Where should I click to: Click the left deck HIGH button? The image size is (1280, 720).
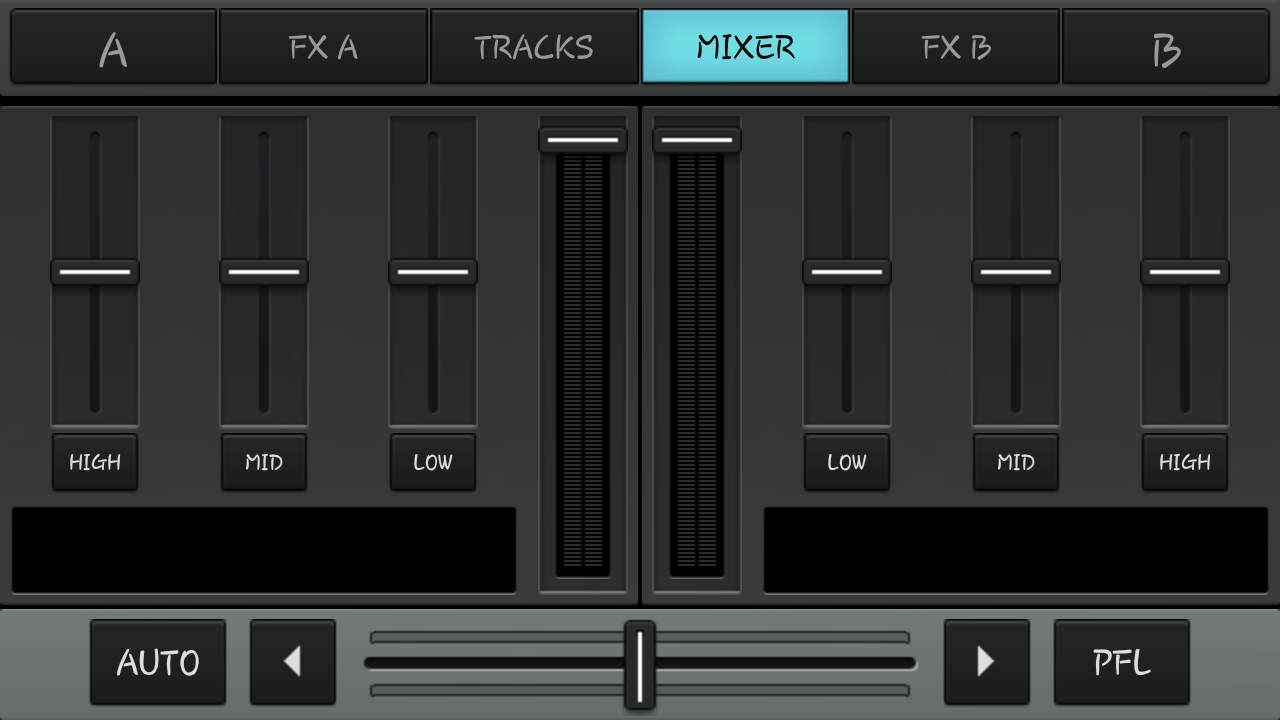tap(95, 462)
